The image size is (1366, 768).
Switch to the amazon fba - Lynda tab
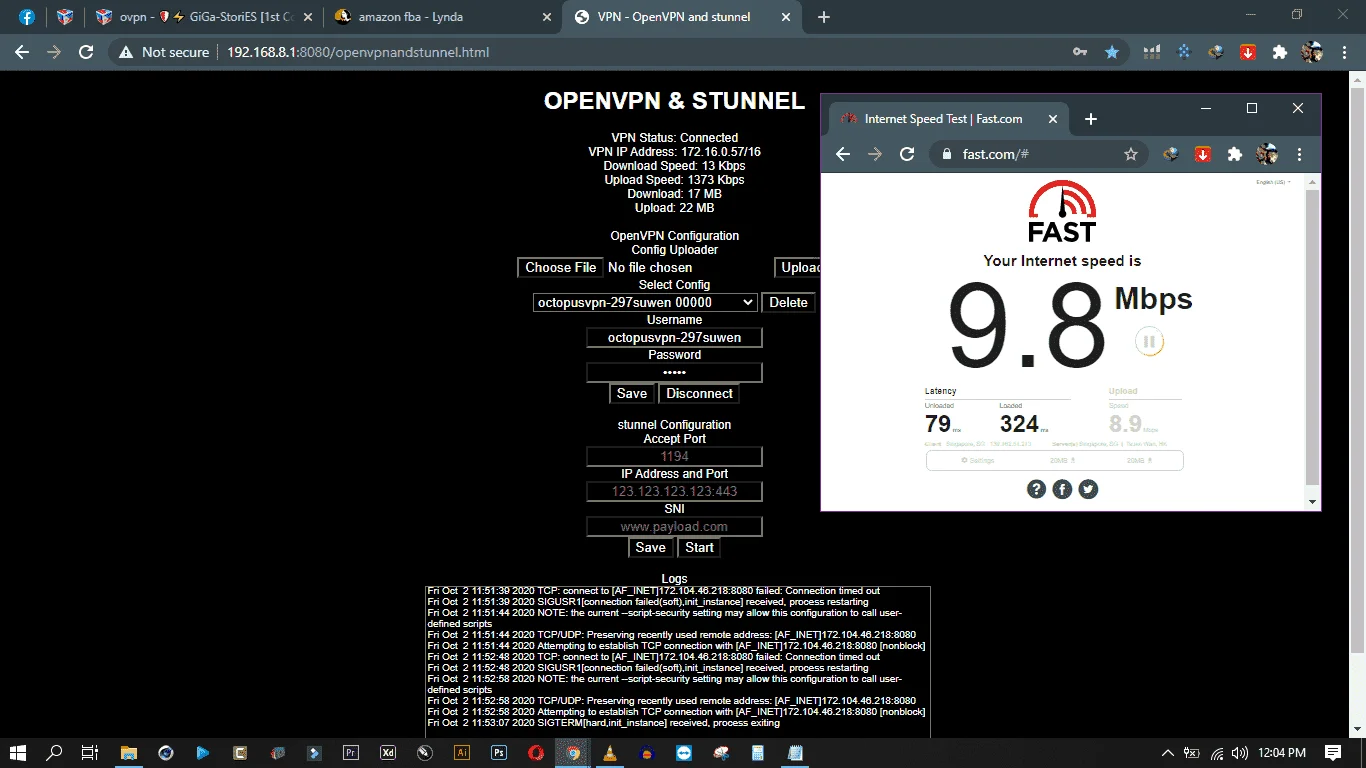(x=443, y=17)
